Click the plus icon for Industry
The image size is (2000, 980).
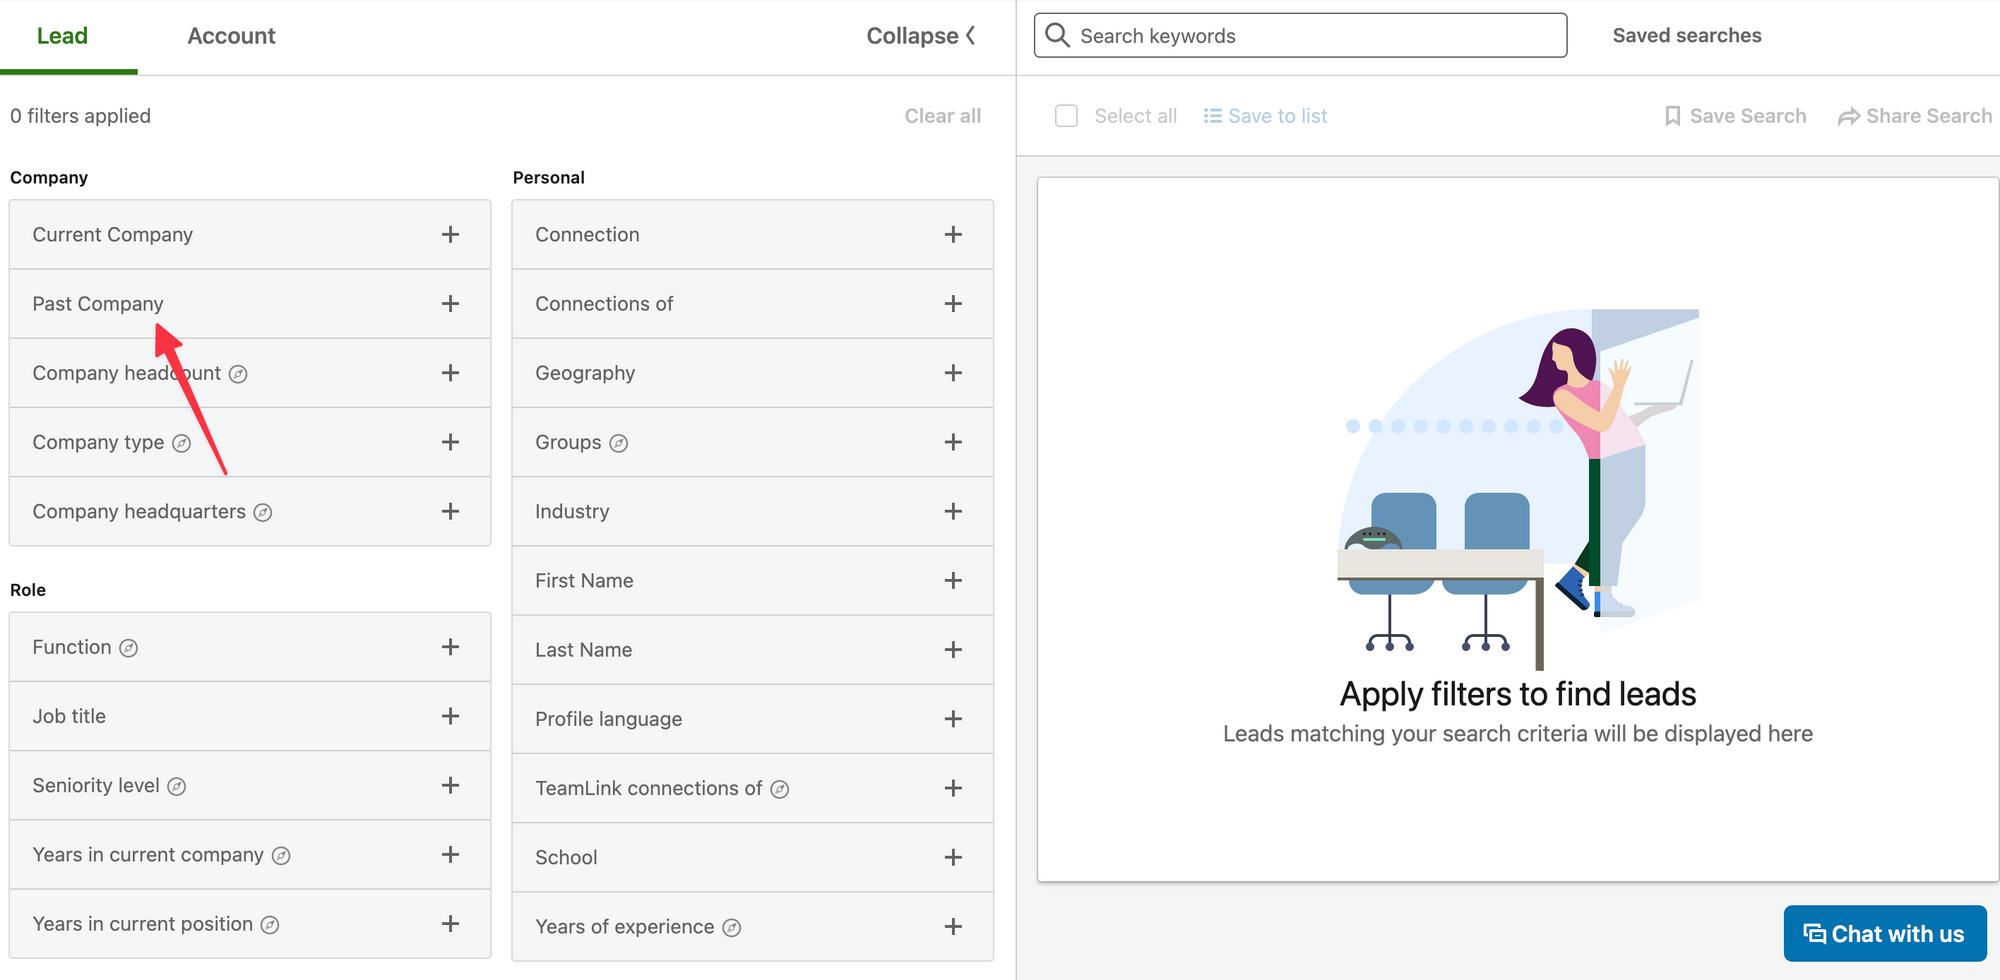pos(953,511)
